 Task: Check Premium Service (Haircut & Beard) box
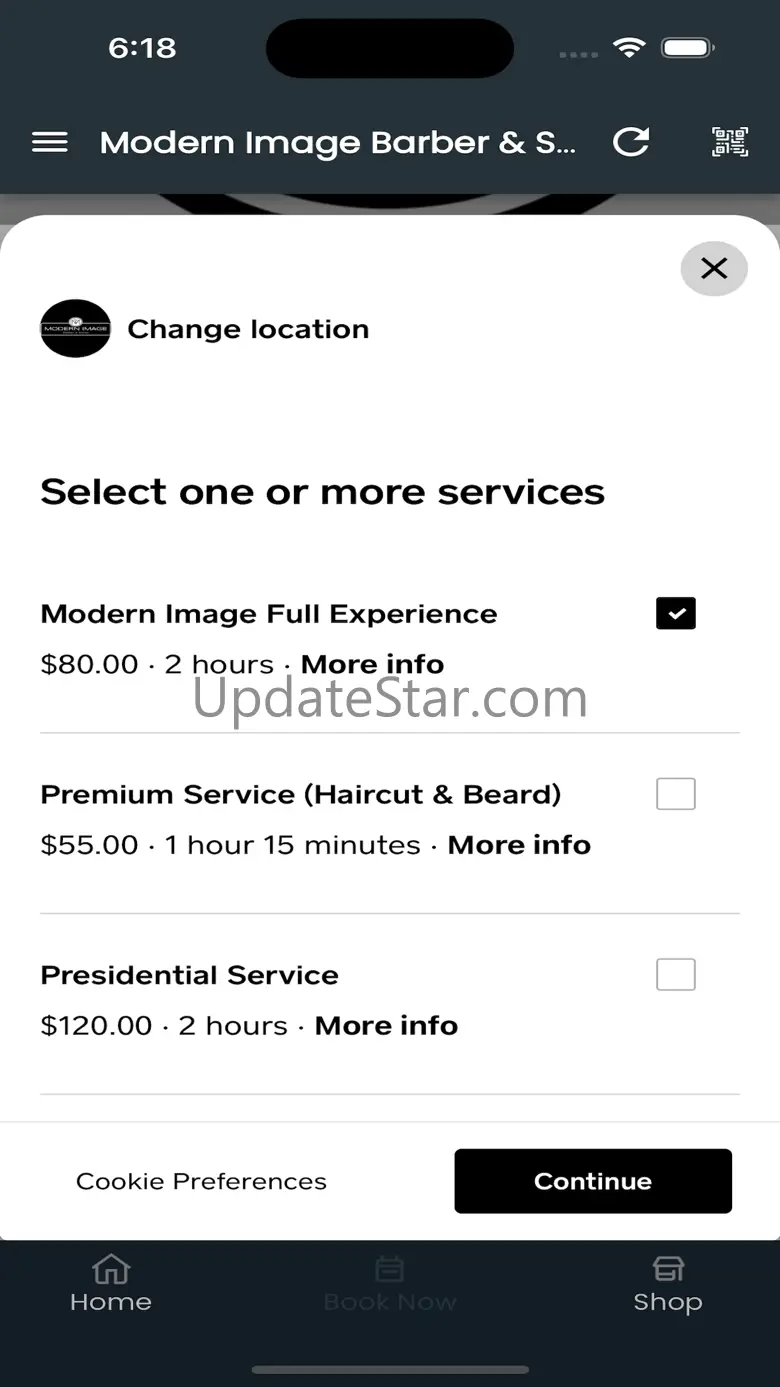pyautogui.click(x=675, y=794)
